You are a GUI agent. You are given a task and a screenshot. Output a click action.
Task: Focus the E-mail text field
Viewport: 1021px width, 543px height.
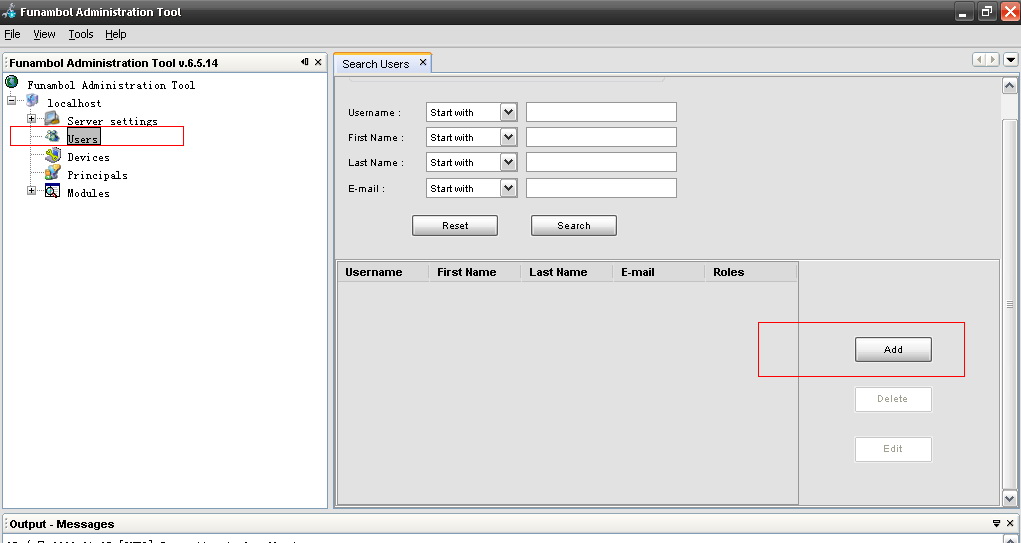tap(601, 188)
